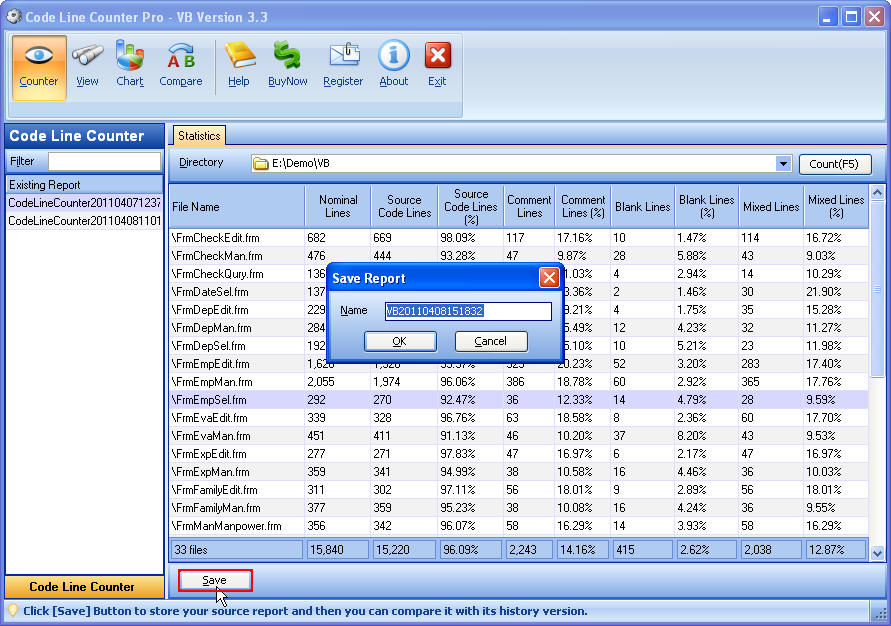Screen dimensions: 891x626
Task: Switch to the Statistics tab
Action: (x=199, y=136)
